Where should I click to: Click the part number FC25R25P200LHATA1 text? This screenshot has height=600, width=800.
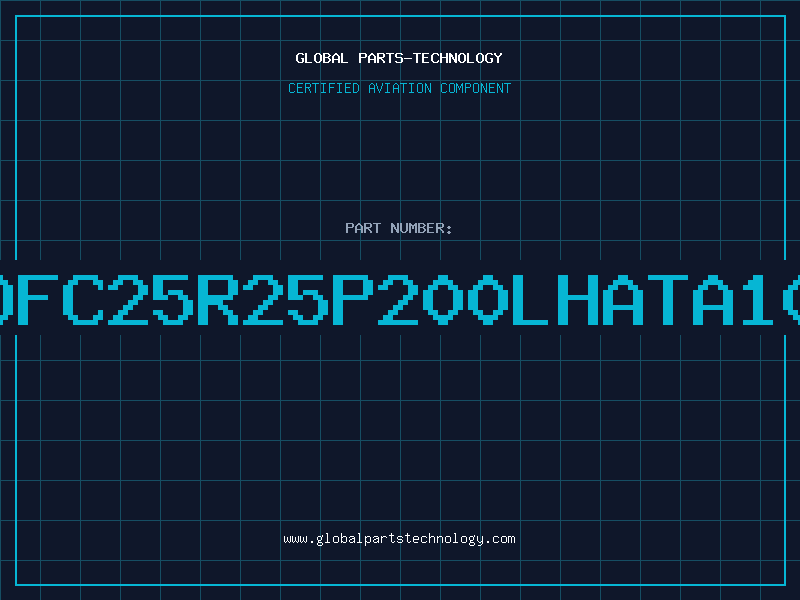point(400,300)
